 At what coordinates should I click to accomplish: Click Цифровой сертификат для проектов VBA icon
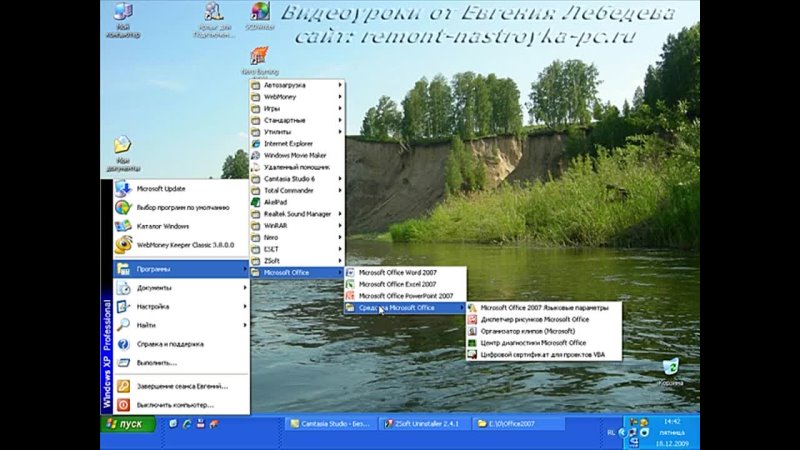pos(472,355)
